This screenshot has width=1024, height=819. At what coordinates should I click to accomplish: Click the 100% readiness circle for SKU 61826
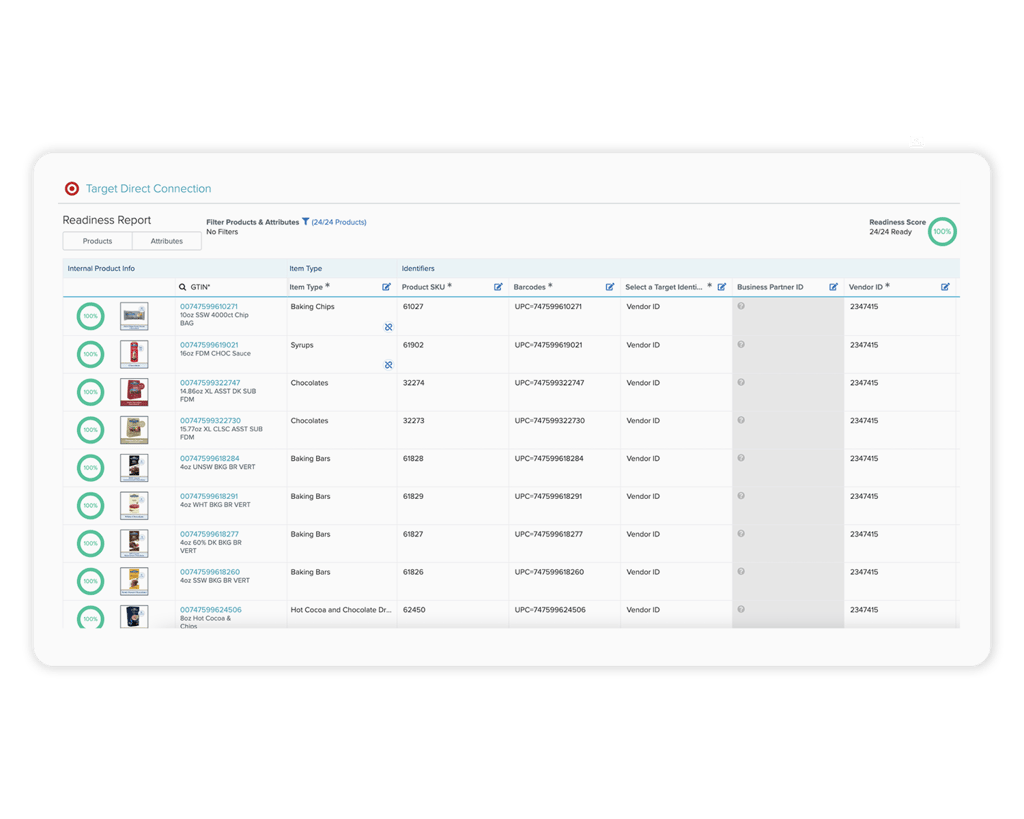[x=91, y=581]
